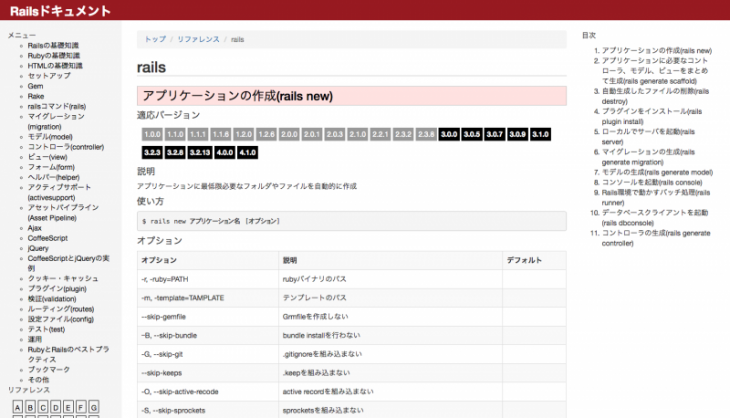Screen dimensions: 730x418
Task: Jump to rails generate controller contents entry
Action: pyautogui.click(x=656, y=238)
